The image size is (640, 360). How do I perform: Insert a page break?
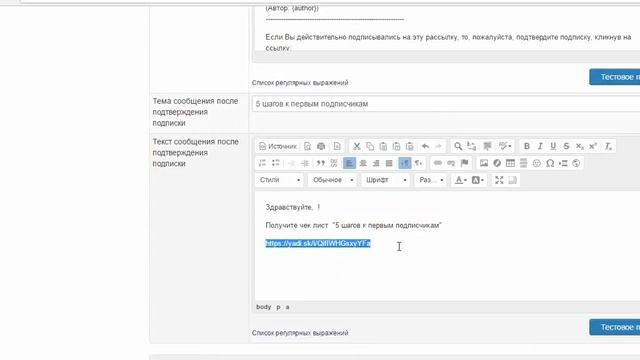pos(563,163)
